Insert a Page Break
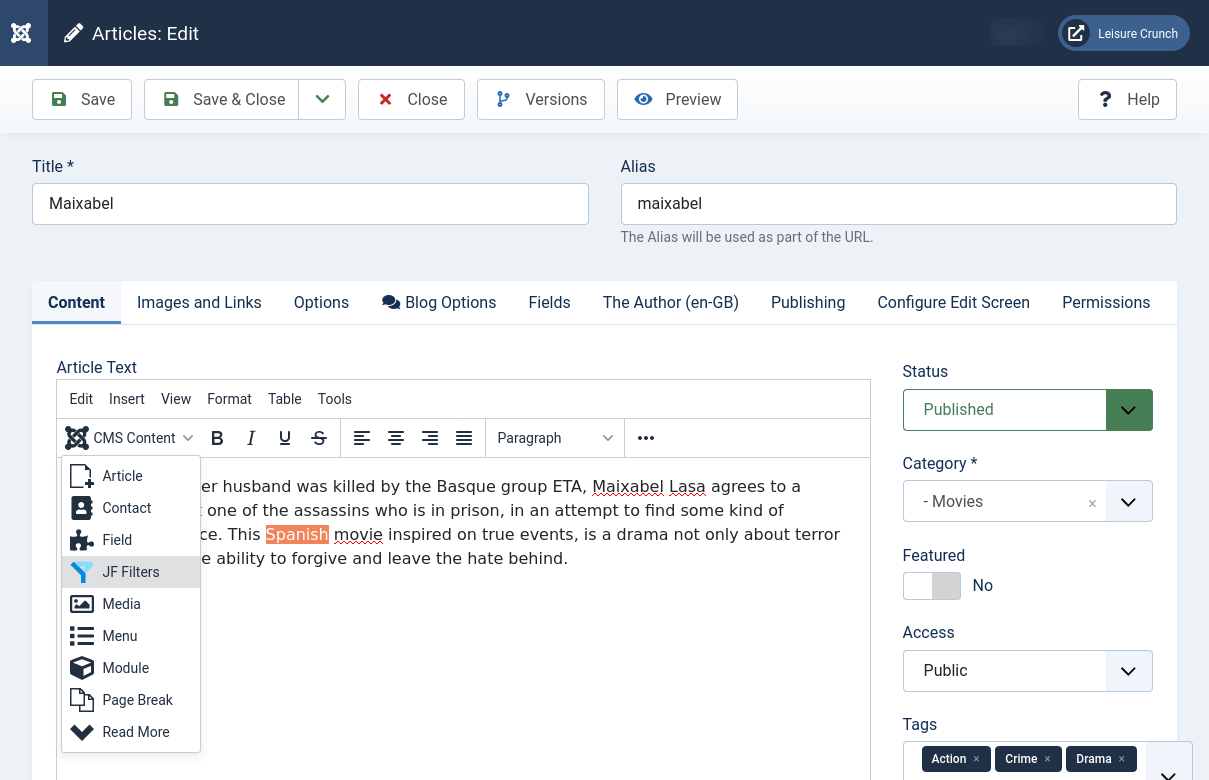This screenshot has width=1209, height=780. click(131, 700)
